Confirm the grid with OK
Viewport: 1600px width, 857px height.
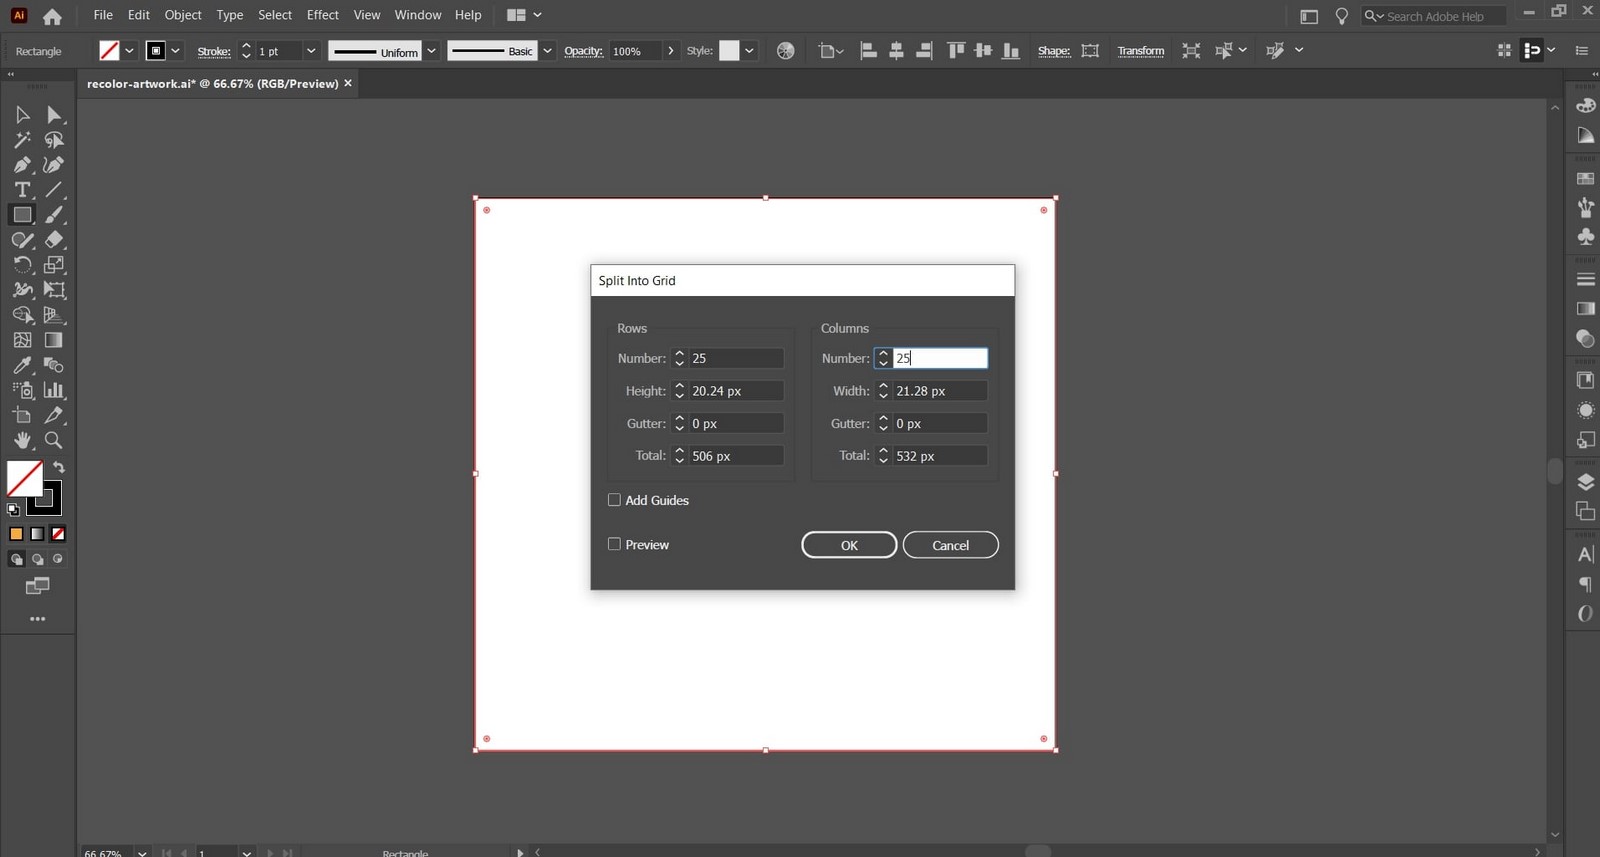tap(849, 545)
